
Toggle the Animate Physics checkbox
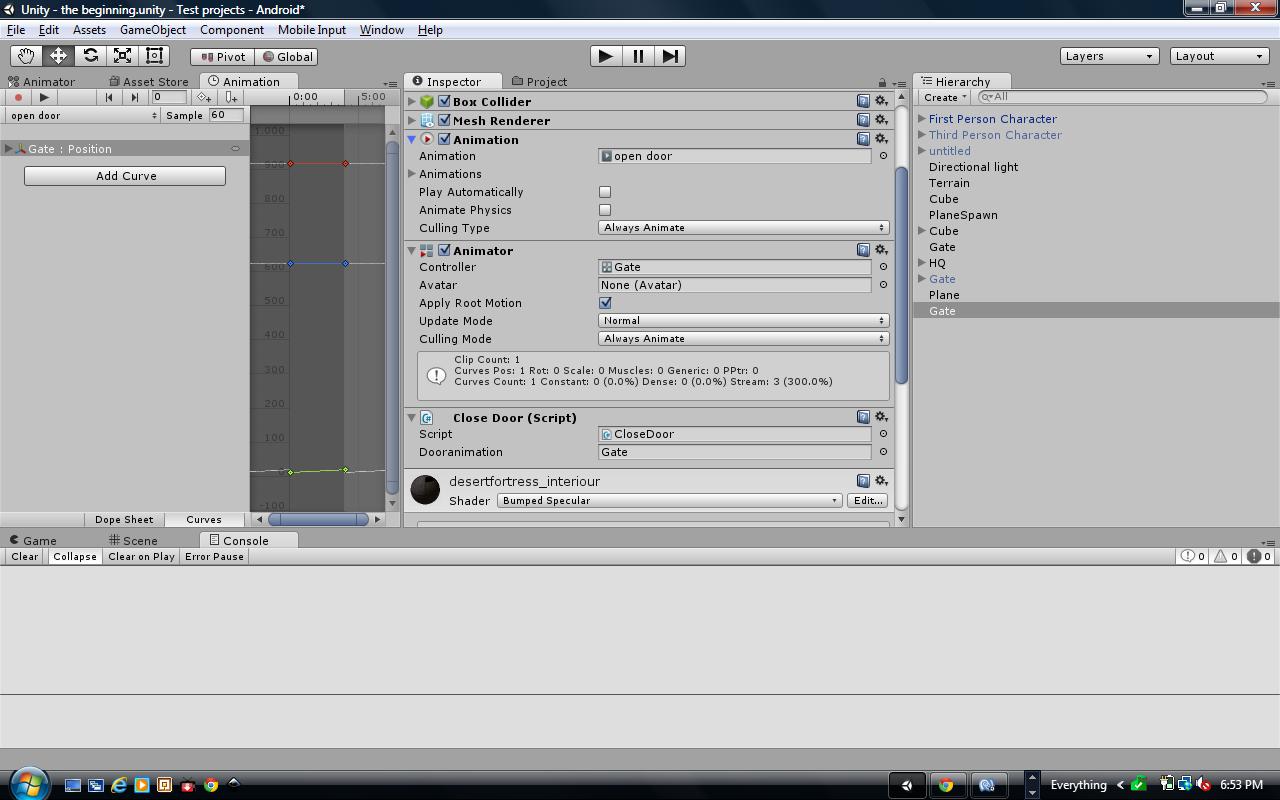pos(605,210)
